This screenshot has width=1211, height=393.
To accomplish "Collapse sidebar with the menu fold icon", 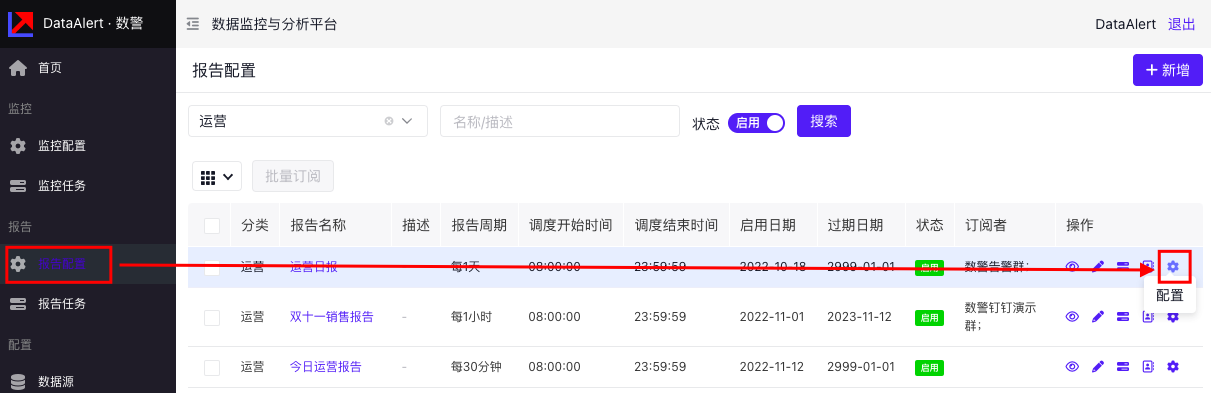I will [193, 24].
